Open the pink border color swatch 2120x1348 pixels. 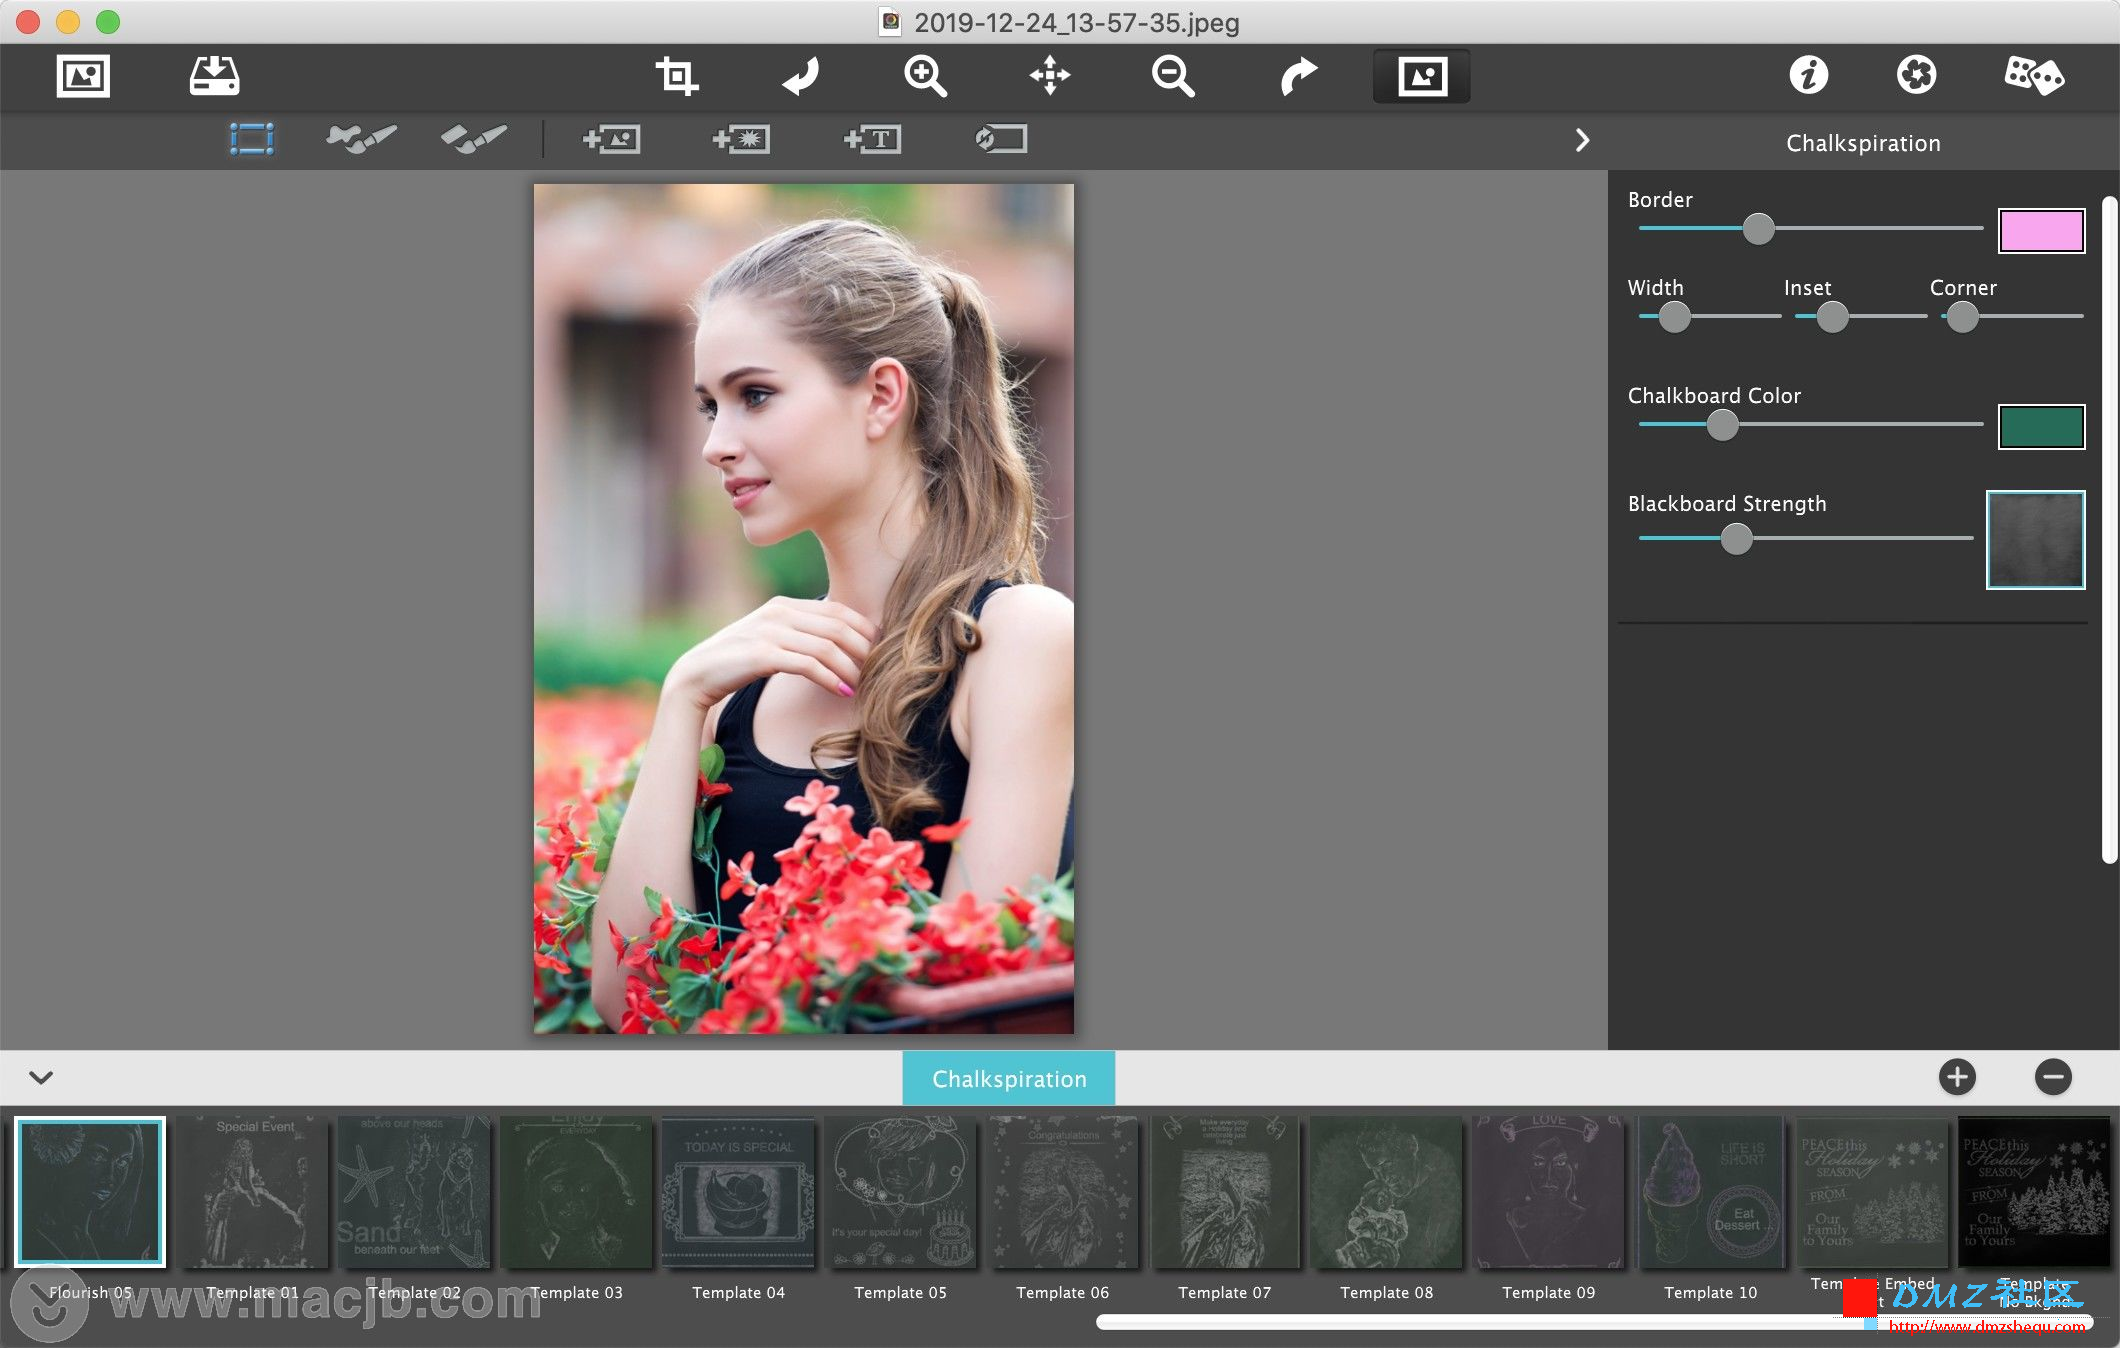pyautogui.click(x=2041, y=231)
